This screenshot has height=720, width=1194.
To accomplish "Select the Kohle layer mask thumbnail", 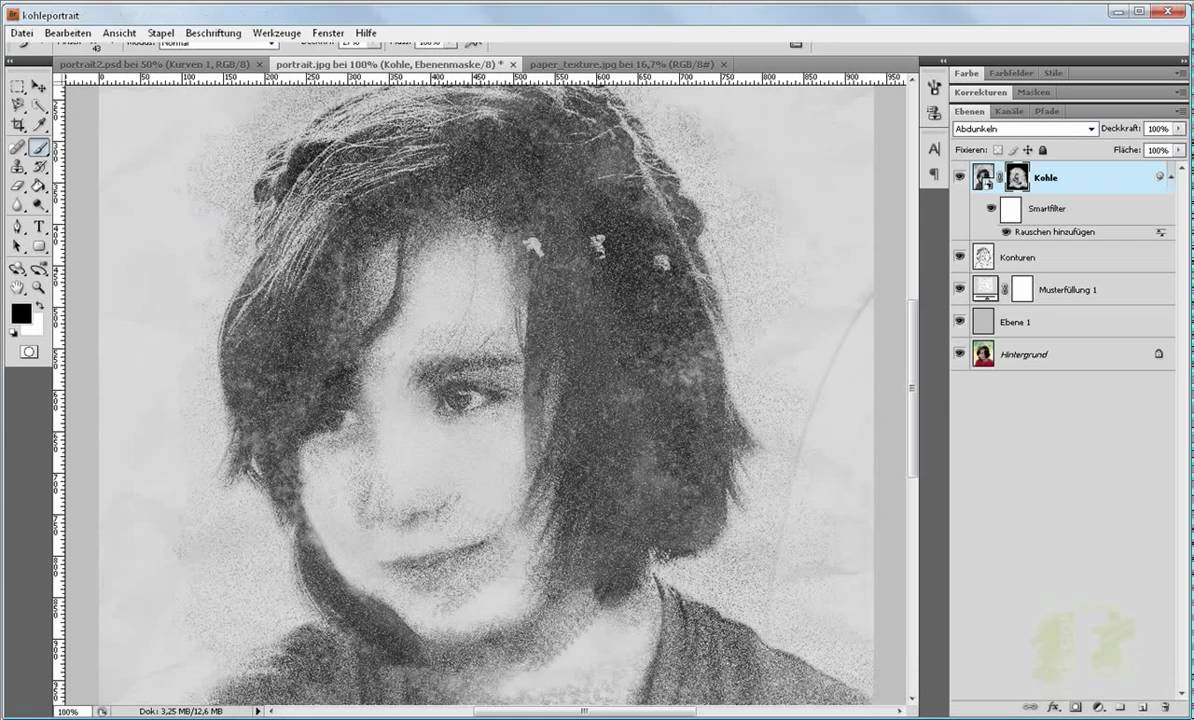I will (1017, 177).
